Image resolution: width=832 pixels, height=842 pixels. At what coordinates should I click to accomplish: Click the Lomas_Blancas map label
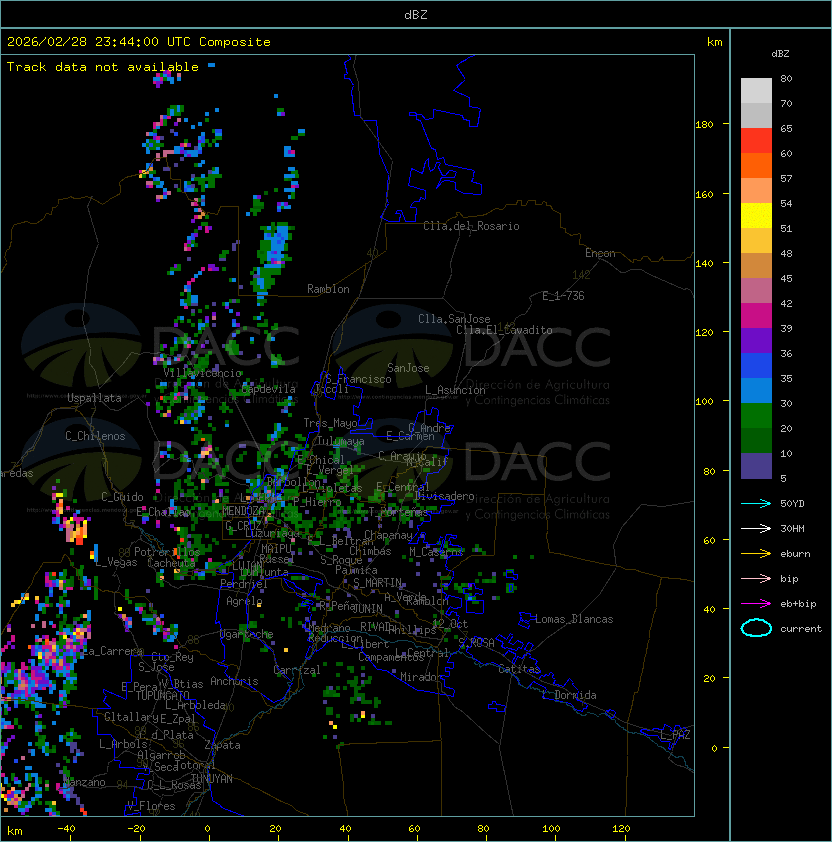tap(574, 619)
